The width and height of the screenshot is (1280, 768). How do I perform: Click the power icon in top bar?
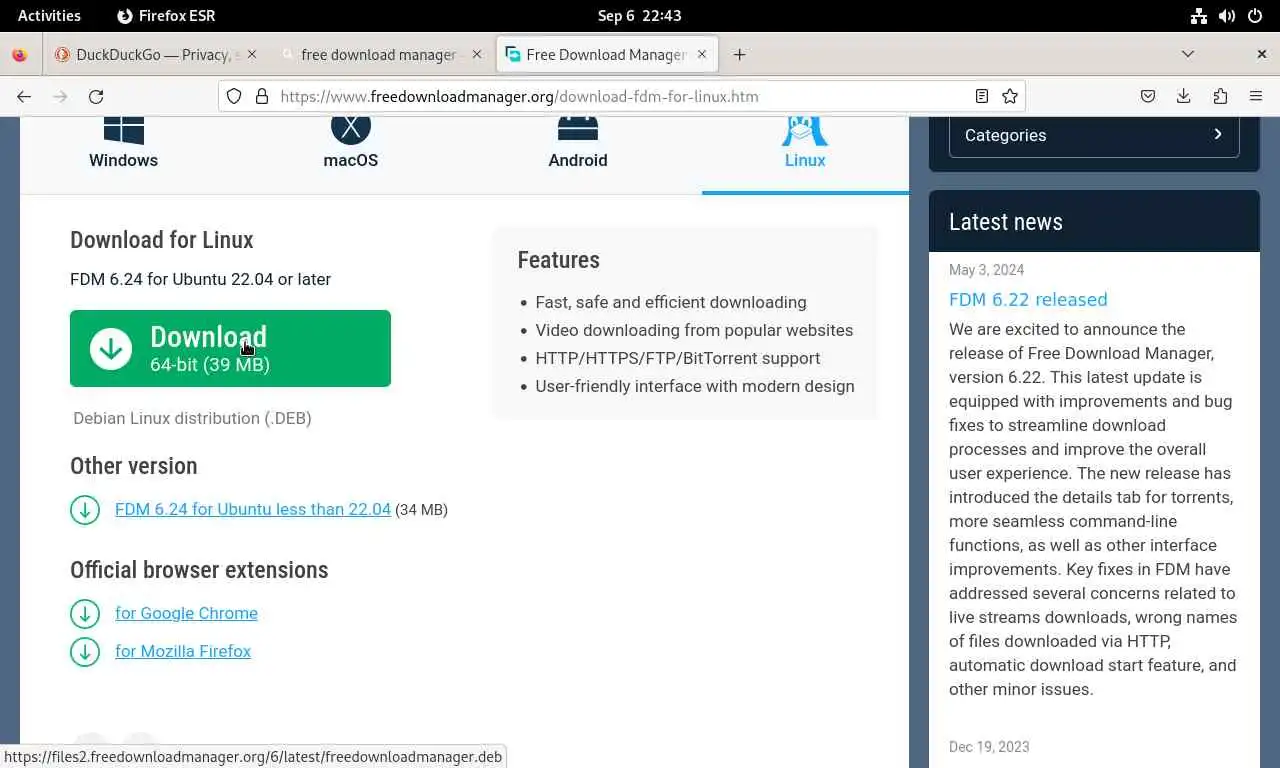[1255, 15]
